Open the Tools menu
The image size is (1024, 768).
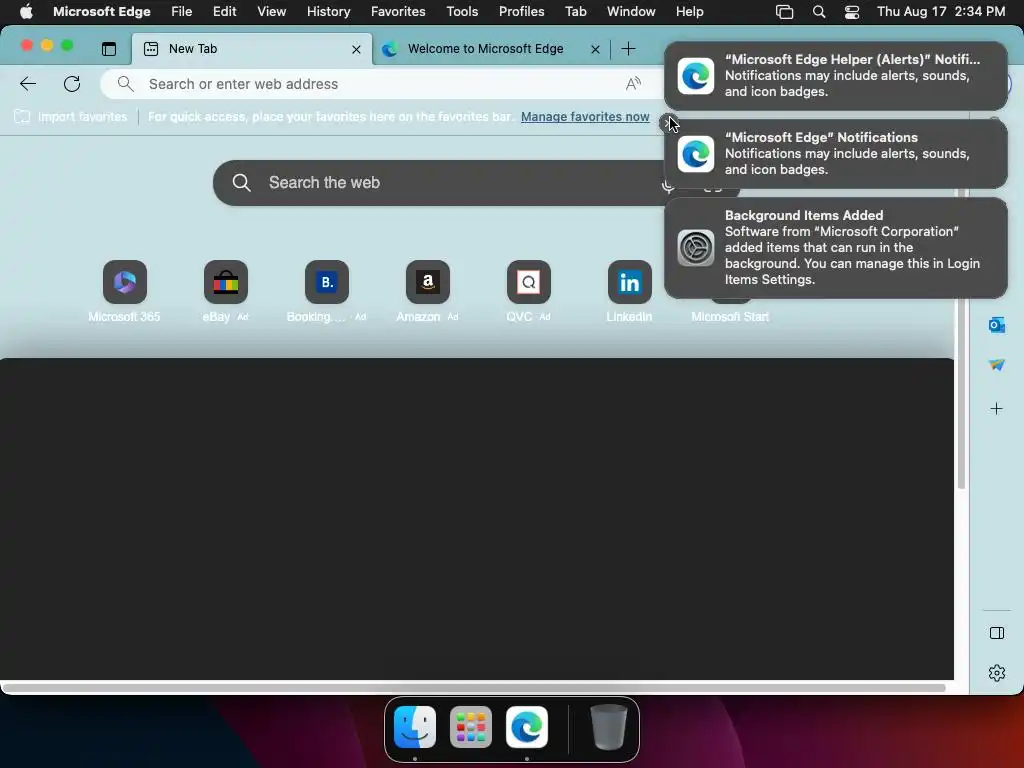462,12
